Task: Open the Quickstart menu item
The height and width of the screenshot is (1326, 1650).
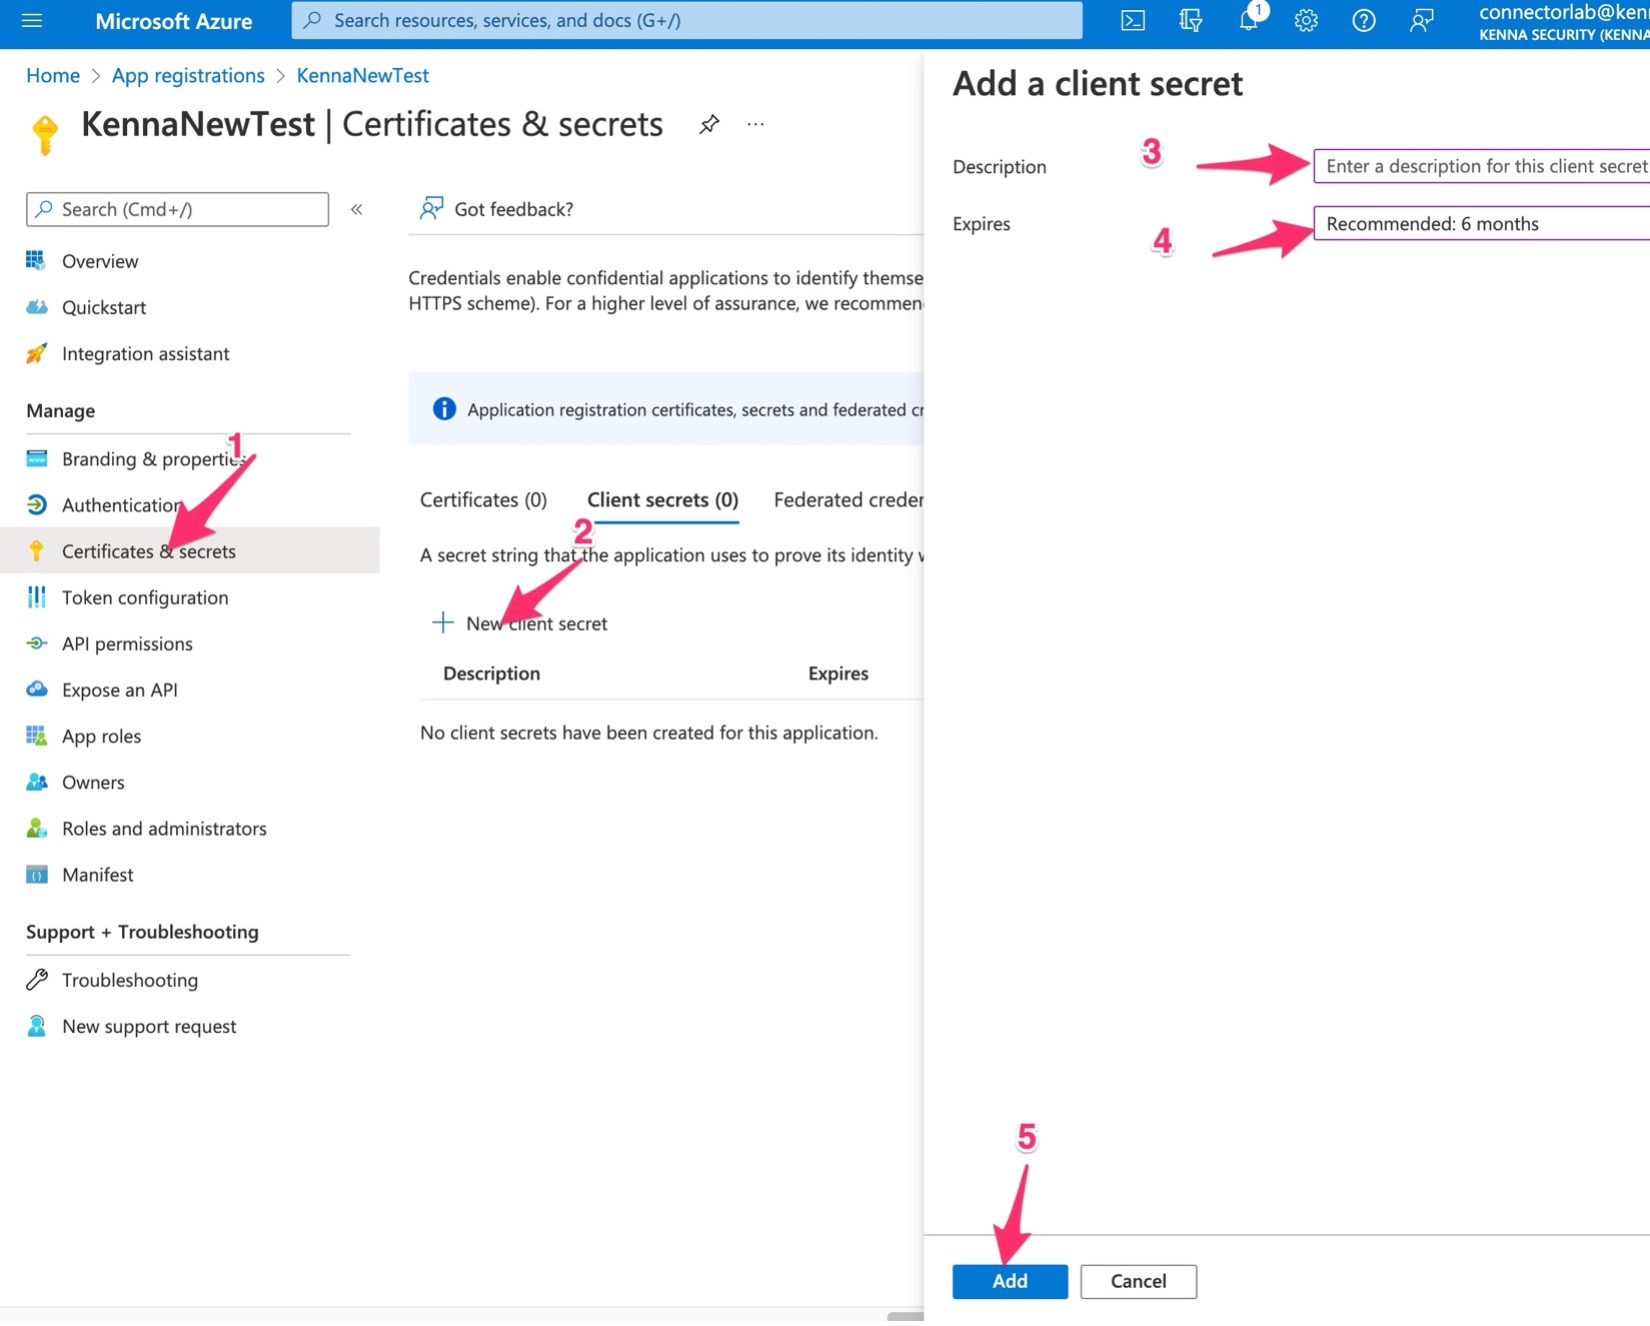Action: [104, 307]
